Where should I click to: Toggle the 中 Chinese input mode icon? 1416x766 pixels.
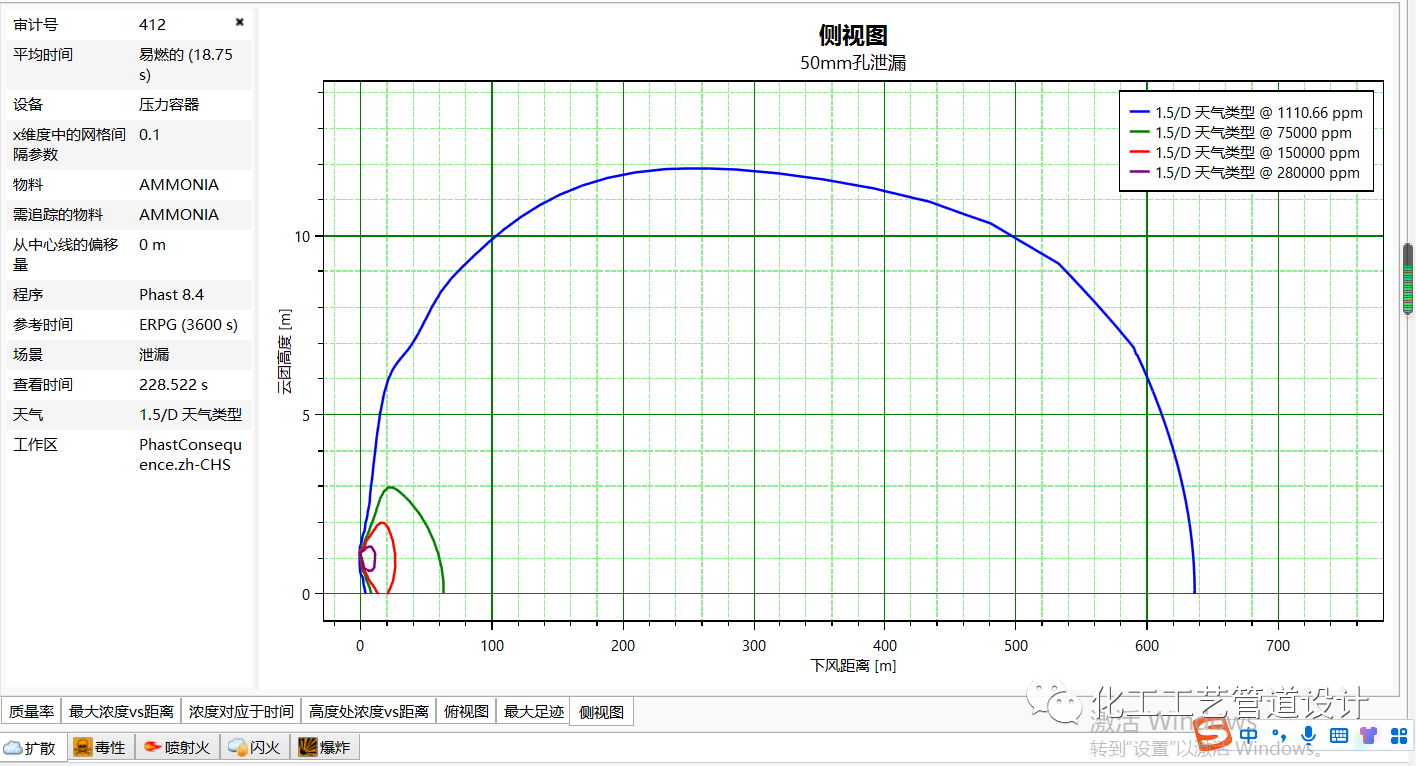click(x=1249, y=735)
